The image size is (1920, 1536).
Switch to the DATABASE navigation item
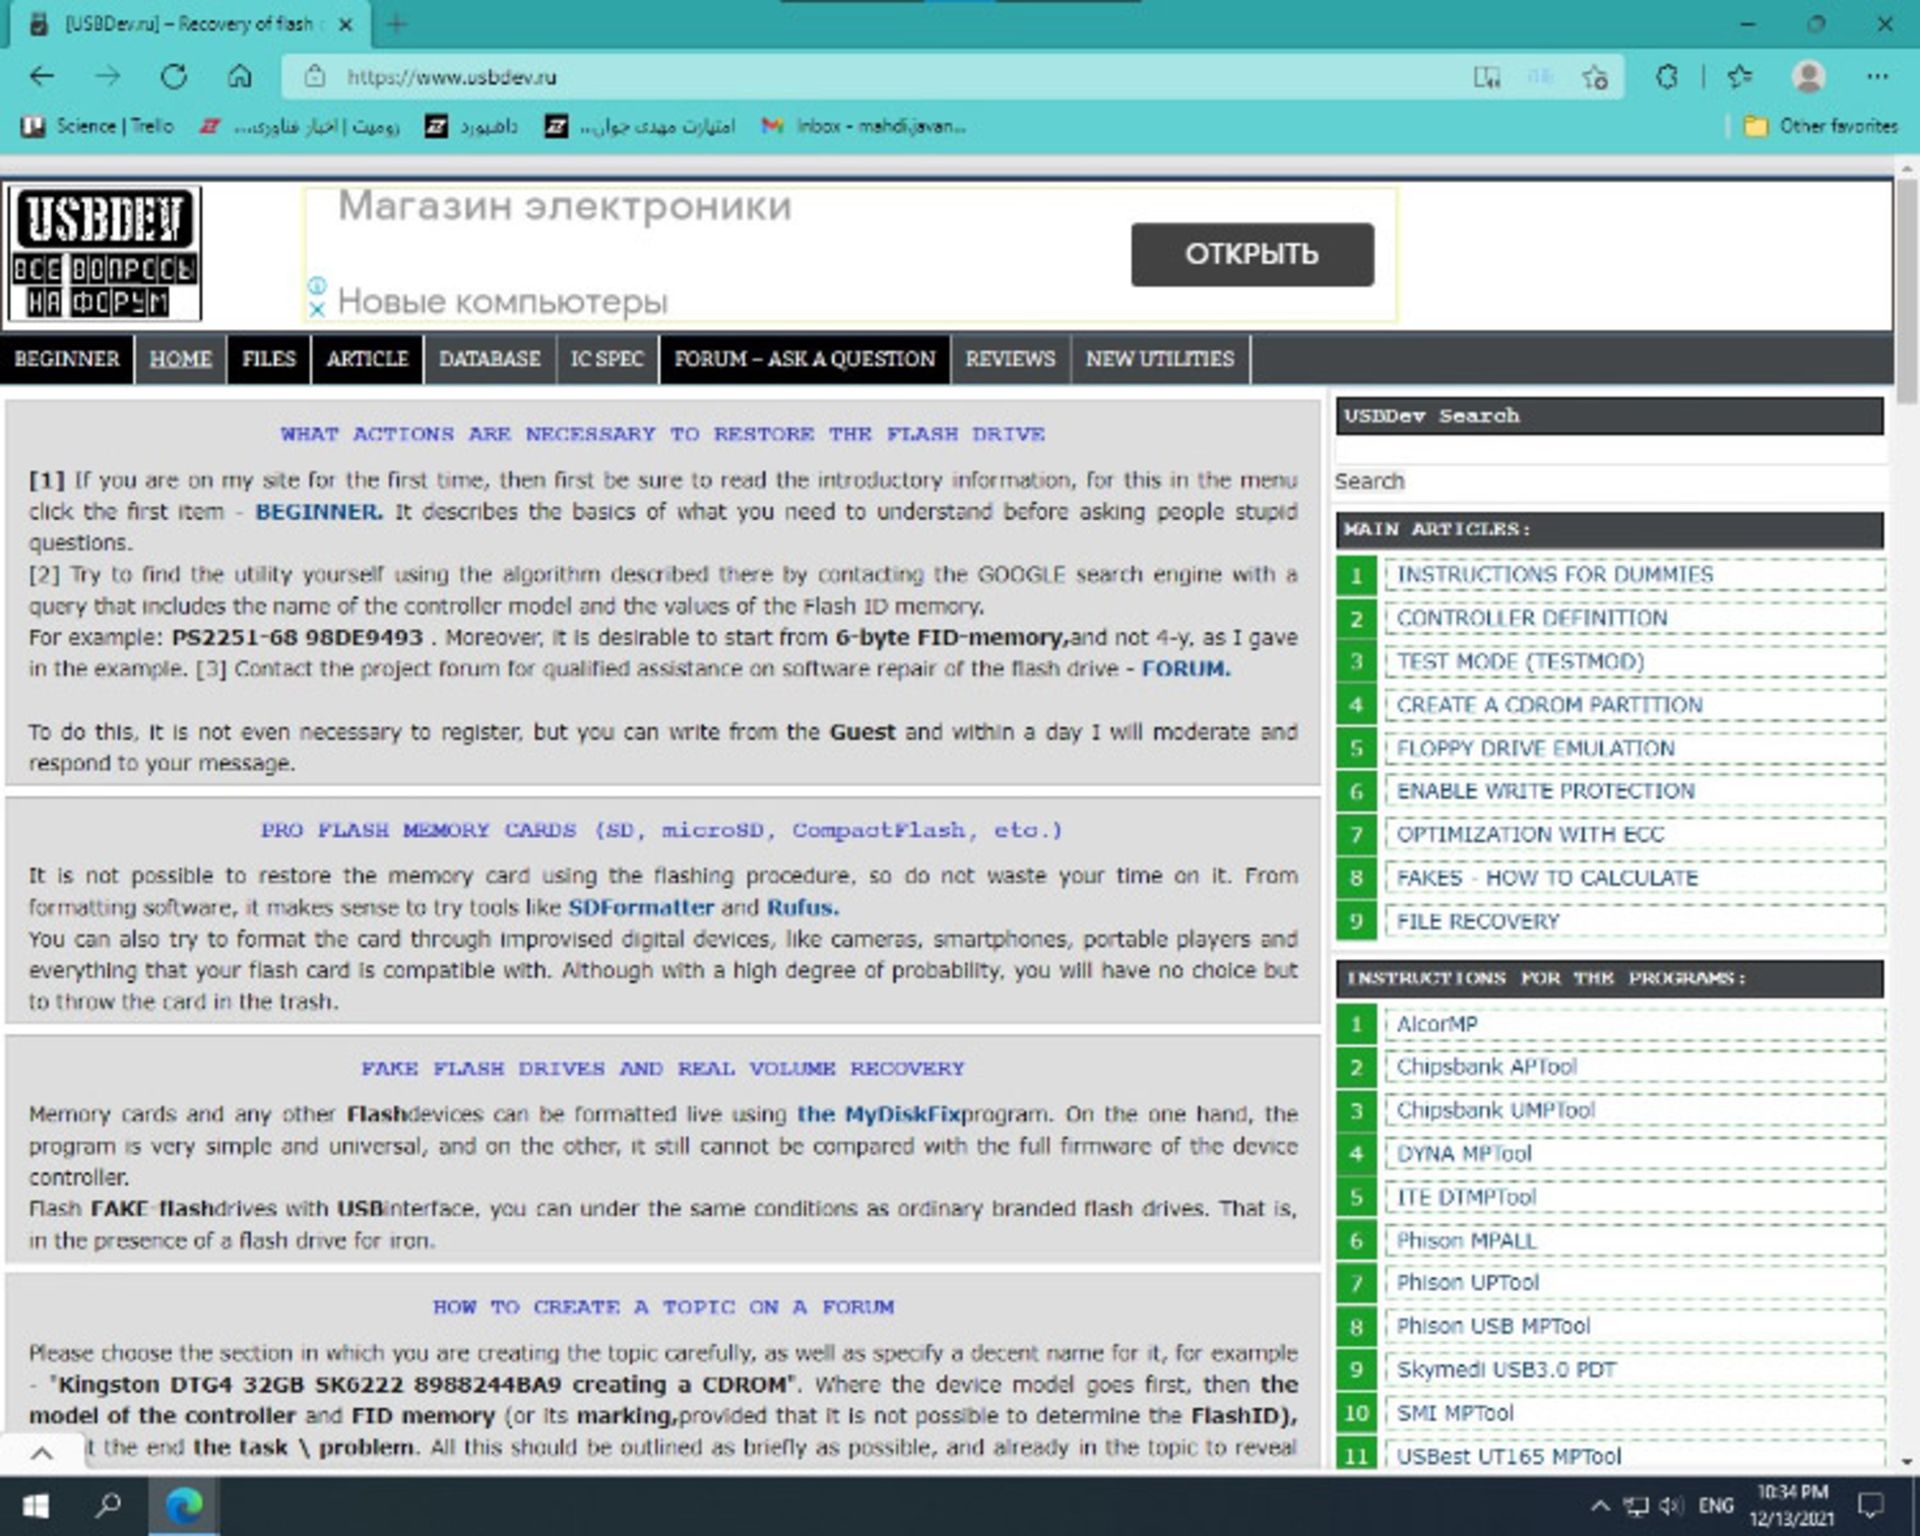click(x=489, y=359)
